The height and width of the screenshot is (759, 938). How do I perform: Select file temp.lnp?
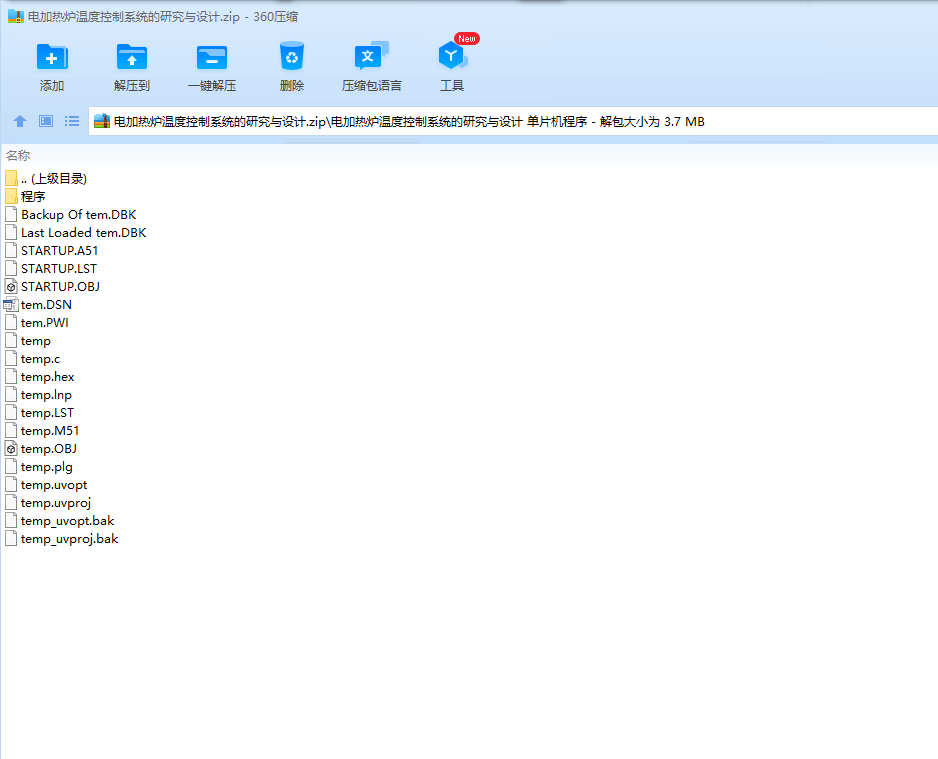click(46, 395)
